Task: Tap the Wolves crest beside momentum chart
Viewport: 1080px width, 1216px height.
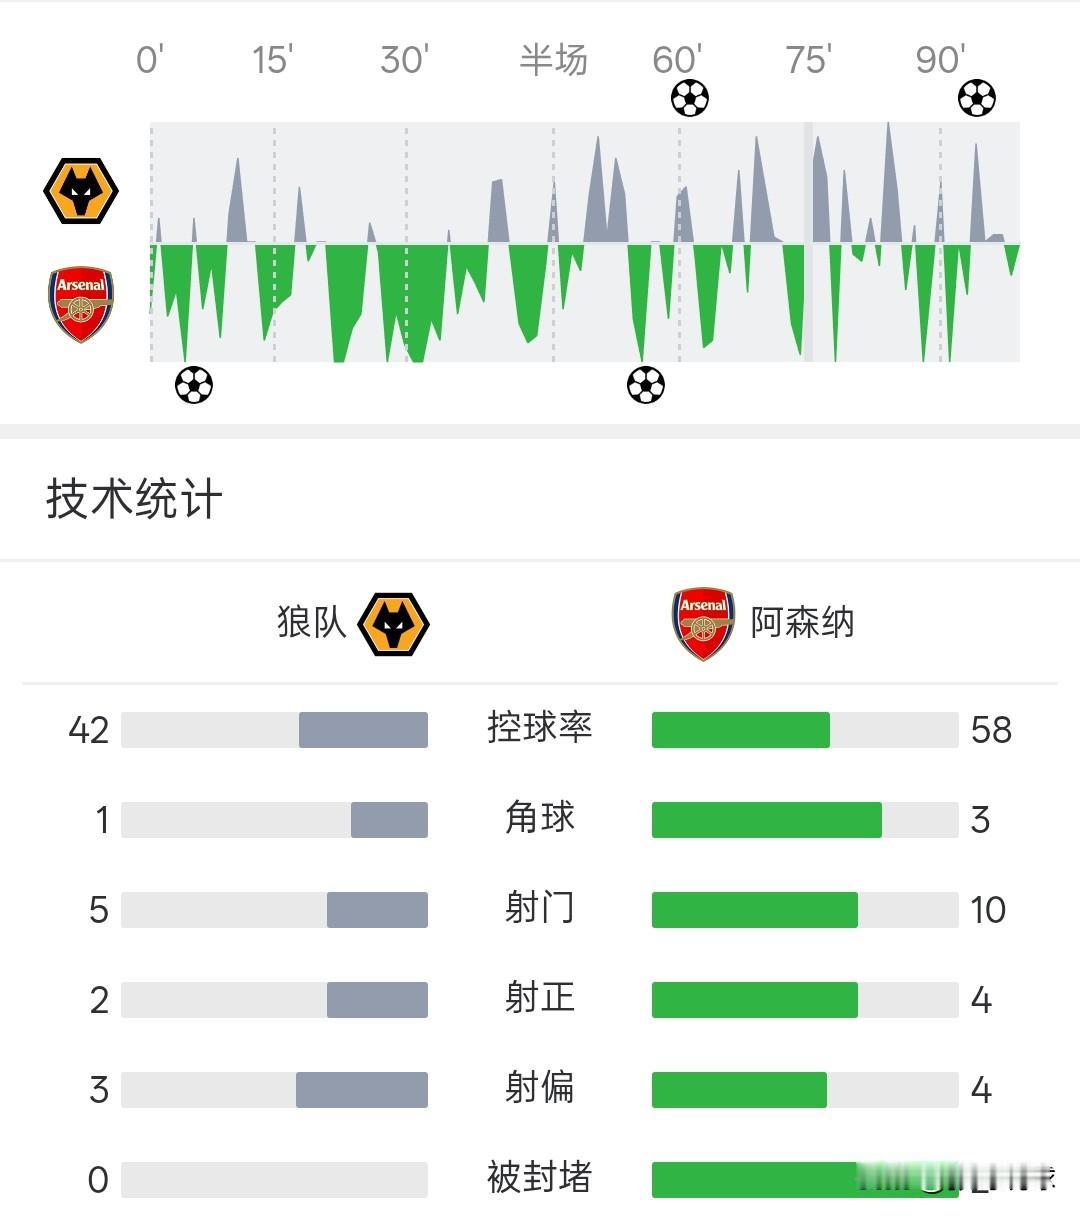Action: pyautogui.click(x=81, y=190)
